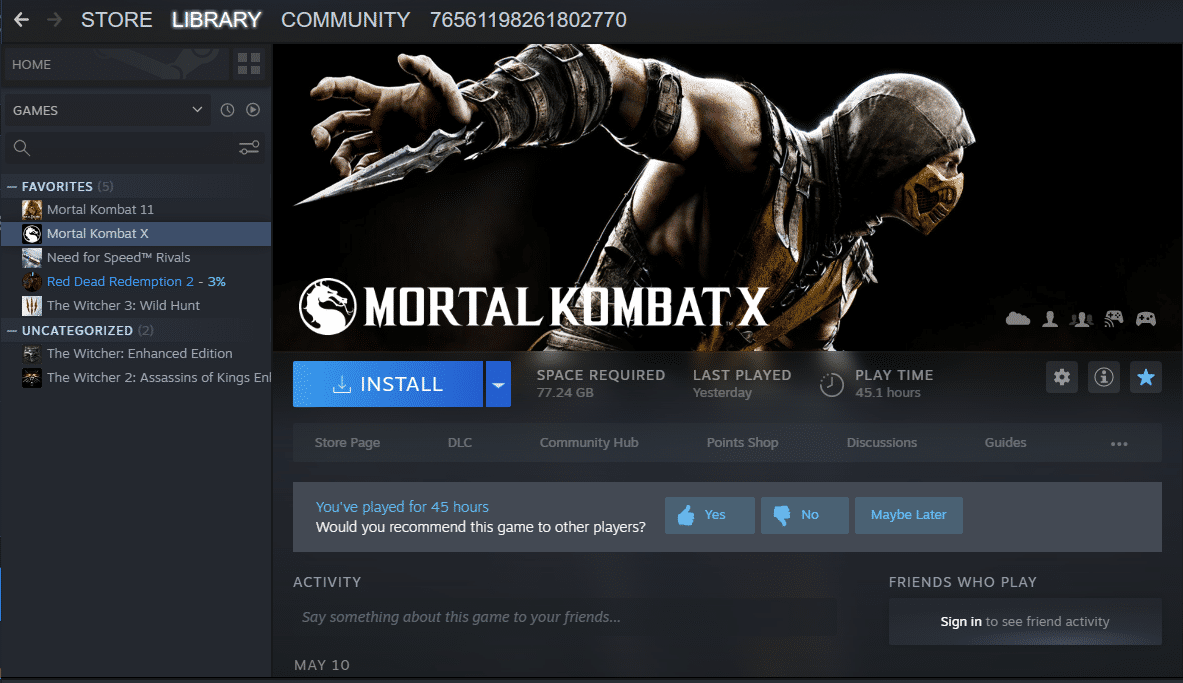Collapse the FAVORITES category
1183x683 pixels.
click(x=12, y=186)
